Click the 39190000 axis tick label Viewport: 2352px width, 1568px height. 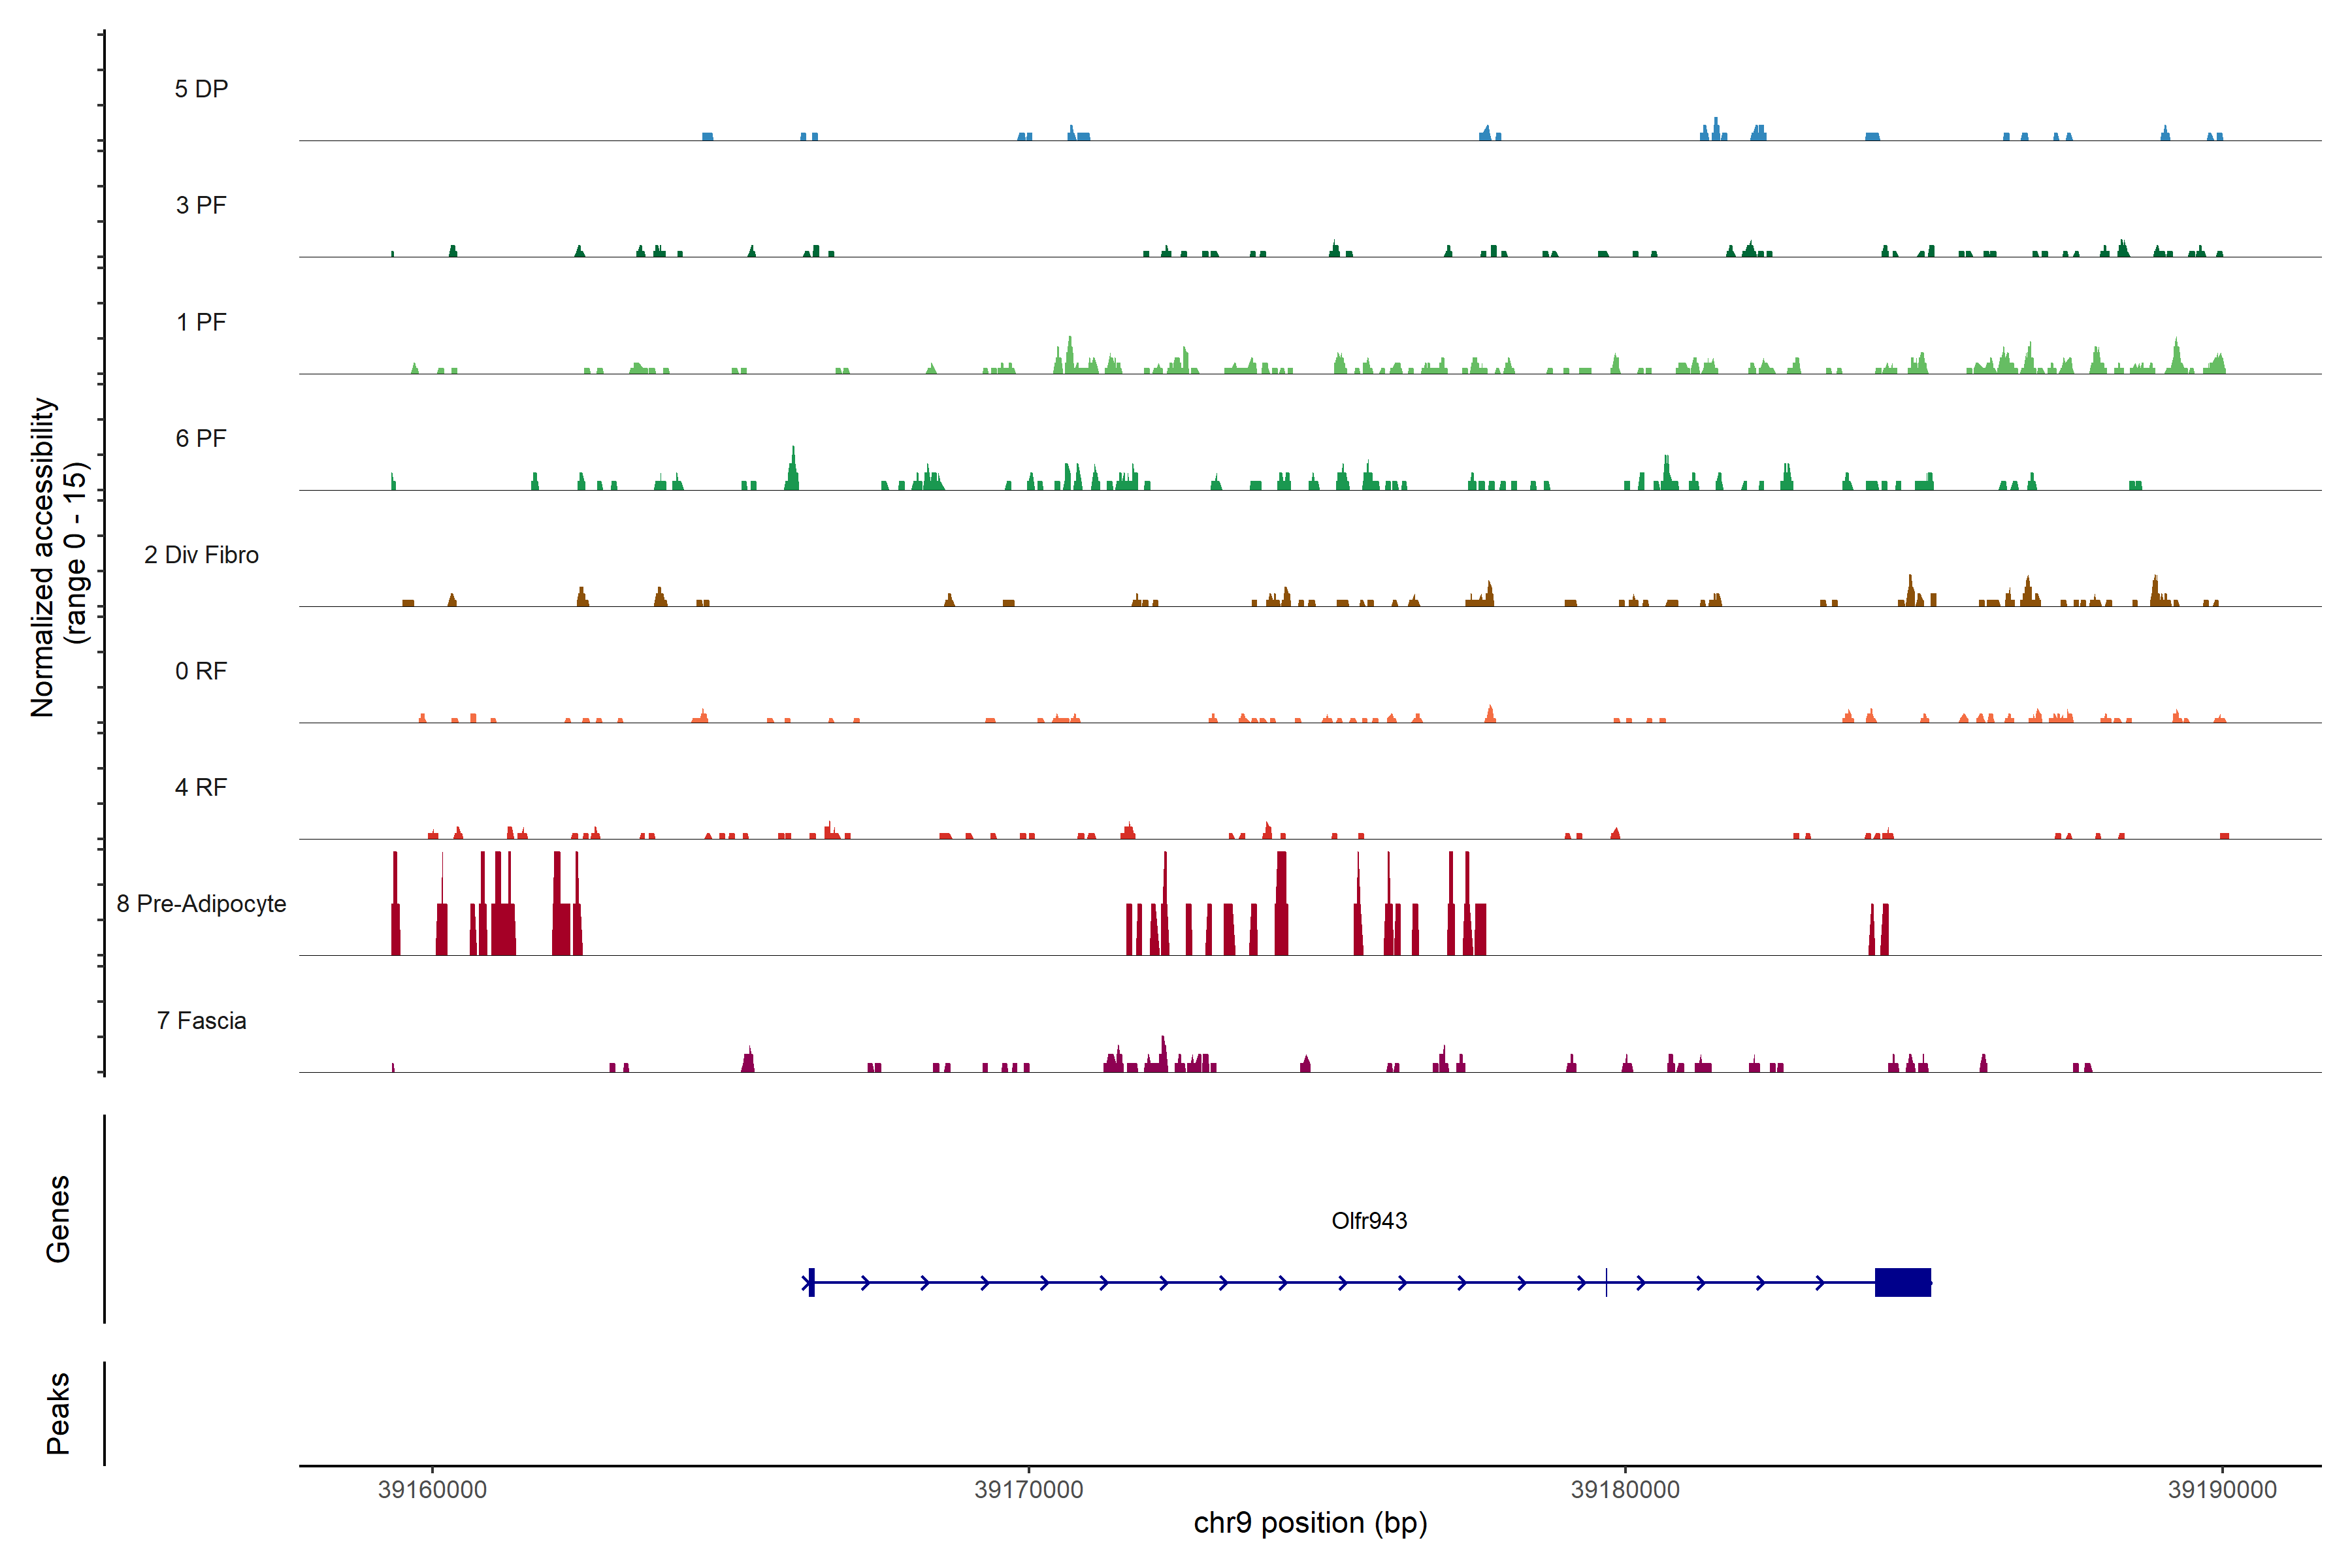pyautogui.click(x=2222, y=1489)
